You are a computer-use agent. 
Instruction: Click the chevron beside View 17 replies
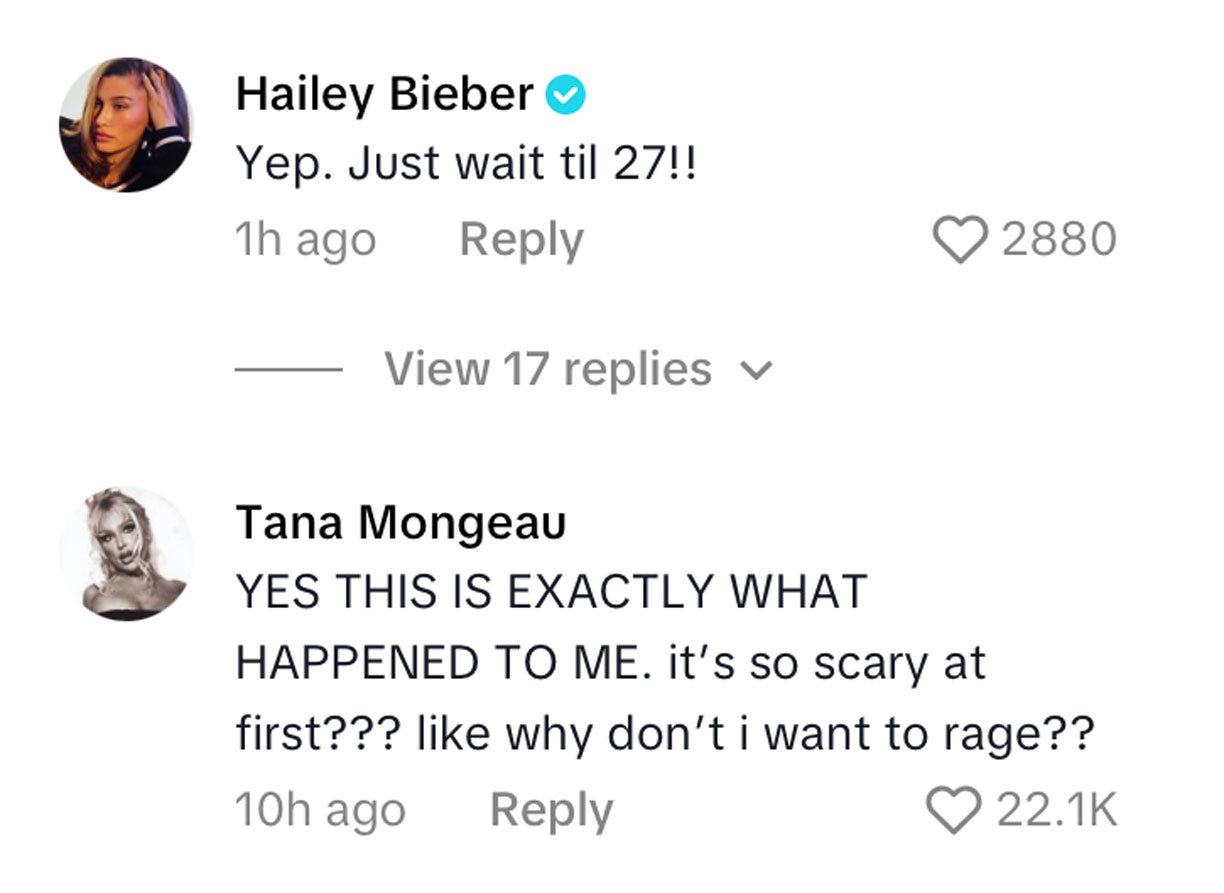tap(761, 369)
